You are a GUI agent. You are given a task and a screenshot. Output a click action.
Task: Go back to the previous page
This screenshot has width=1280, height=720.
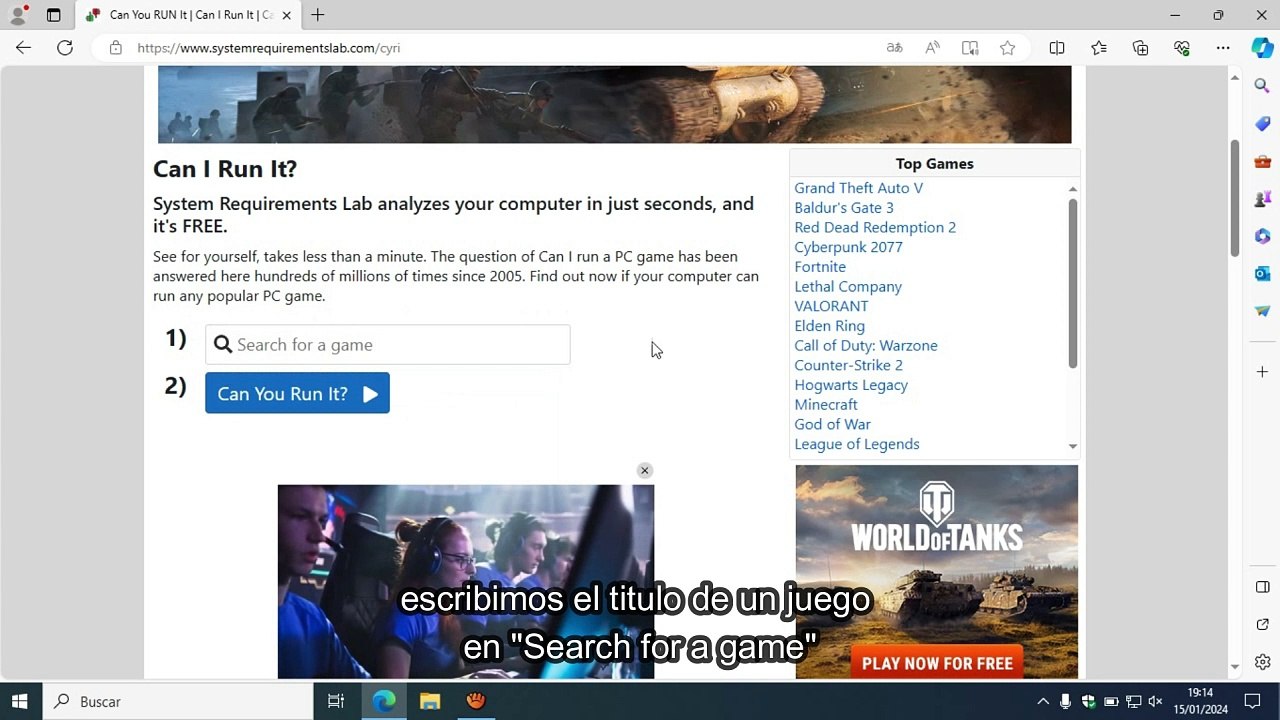(x=23, y=48)
